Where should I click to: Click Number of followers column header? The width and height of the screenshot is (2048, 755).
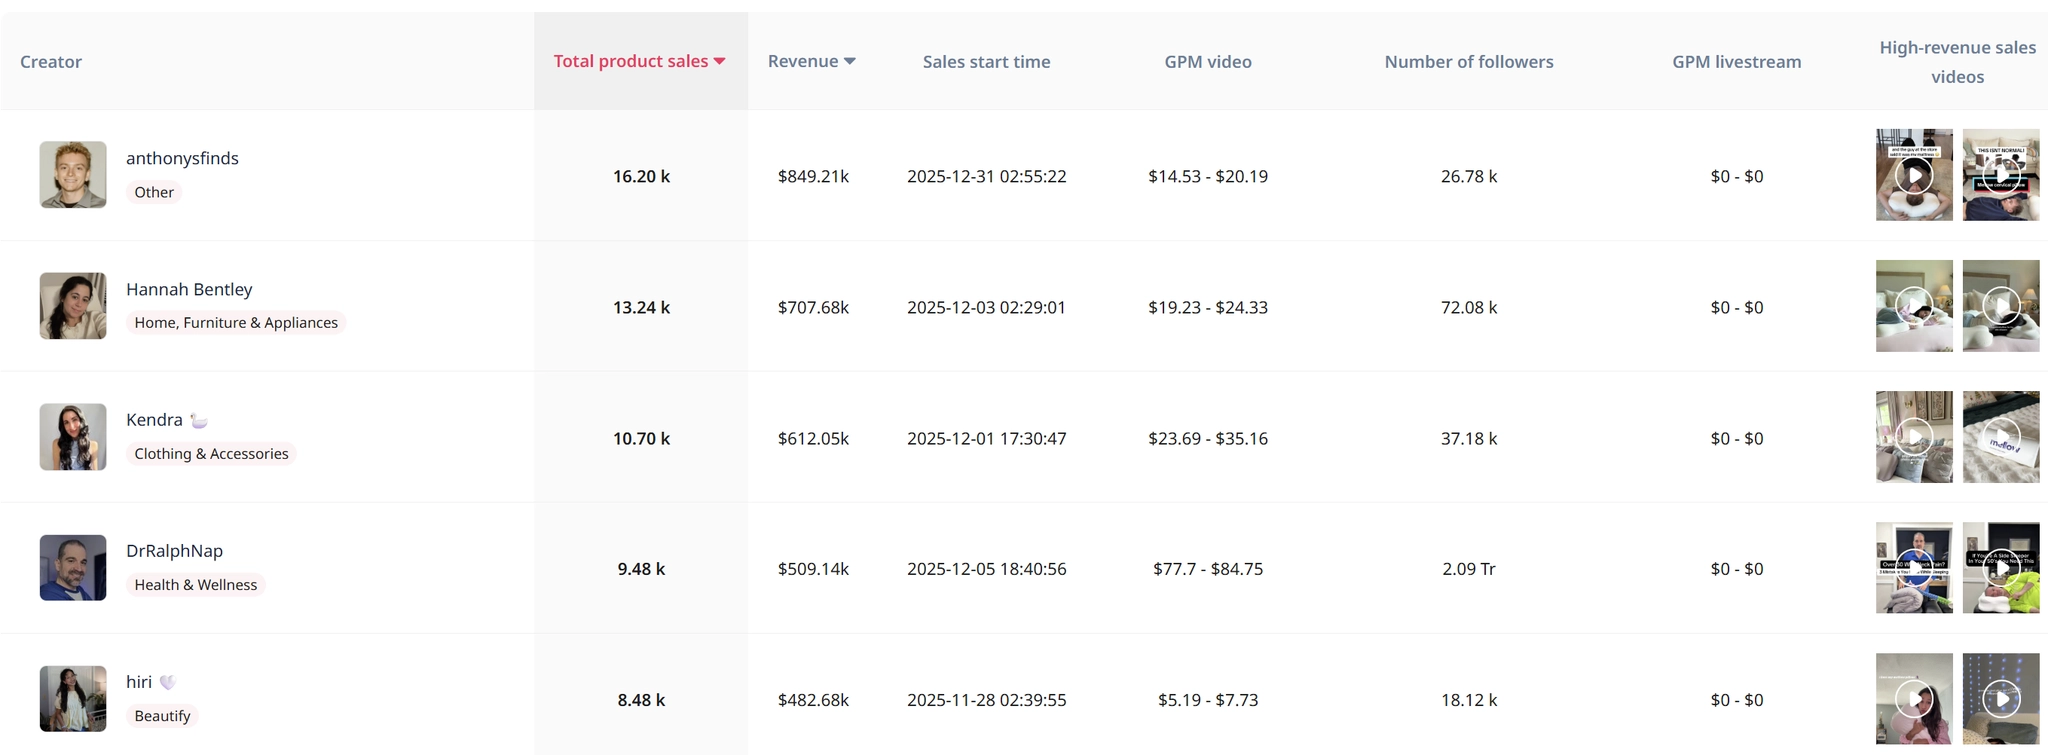[x=1469, y=61]
